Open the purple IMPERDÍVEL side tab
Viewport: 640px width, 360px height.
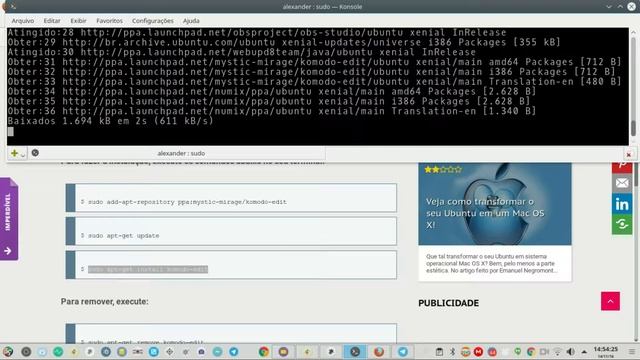(9, 219)
